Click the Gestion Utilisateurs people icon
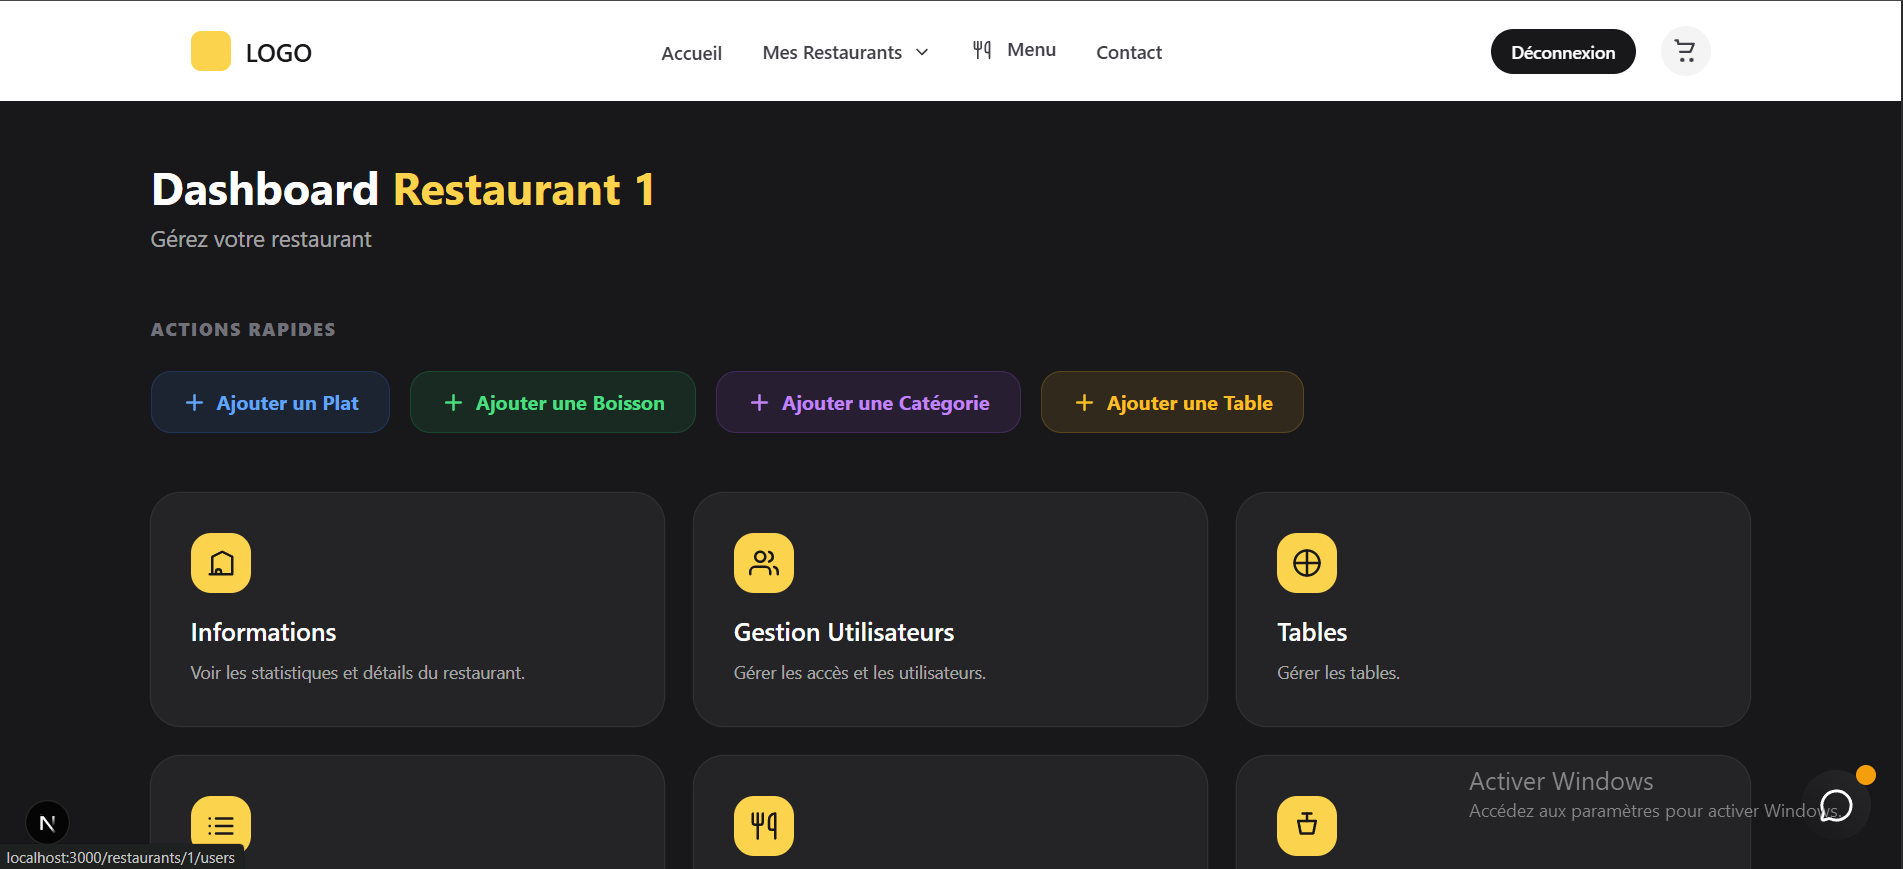 click(764, 563)
